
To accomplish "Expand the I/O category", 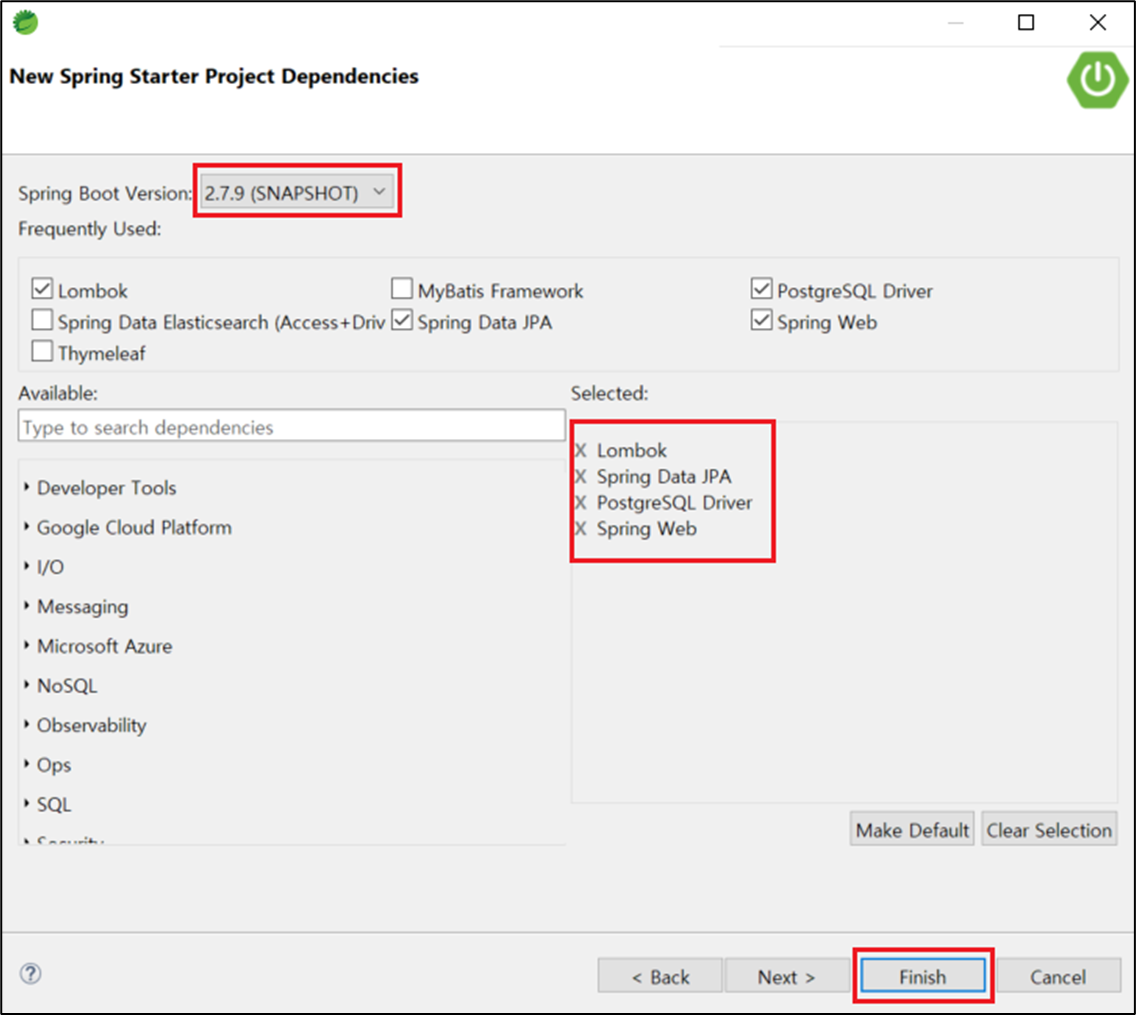I will [x=27, y=567].
